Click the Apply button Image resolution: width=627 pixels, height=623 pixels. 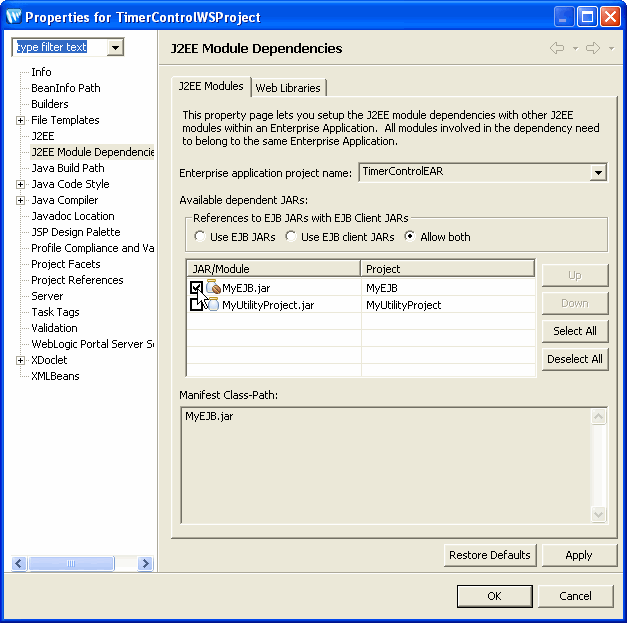[579, 555]
